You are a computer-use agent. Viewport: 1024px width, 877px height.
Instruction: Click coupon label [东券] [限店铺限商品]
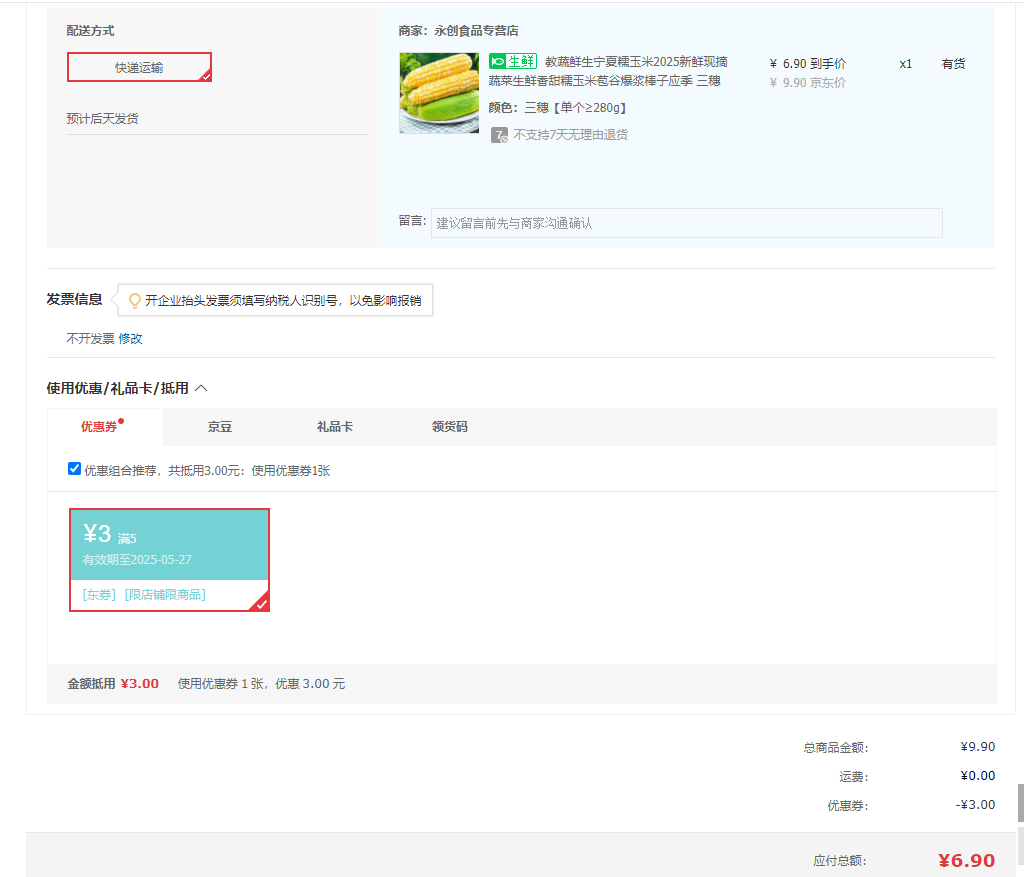click(x=144, y=594)
